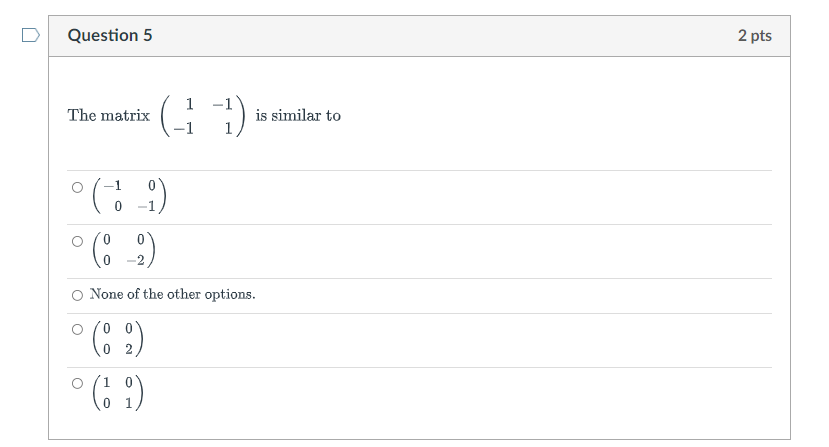Screen dimensions: 829x447
Task: Click the 'The matrix' prompt text
Action: 109,115
